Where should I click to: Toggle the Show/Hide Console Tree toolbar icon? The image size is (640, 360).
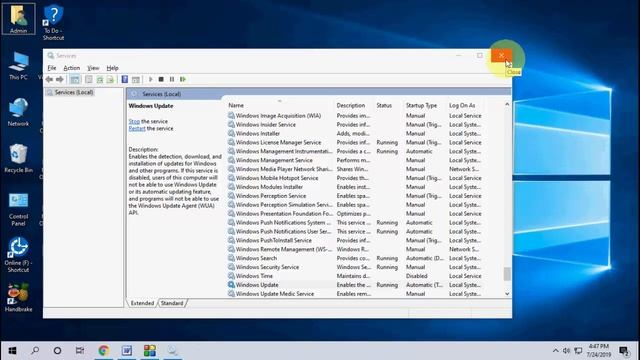[75, 79]
